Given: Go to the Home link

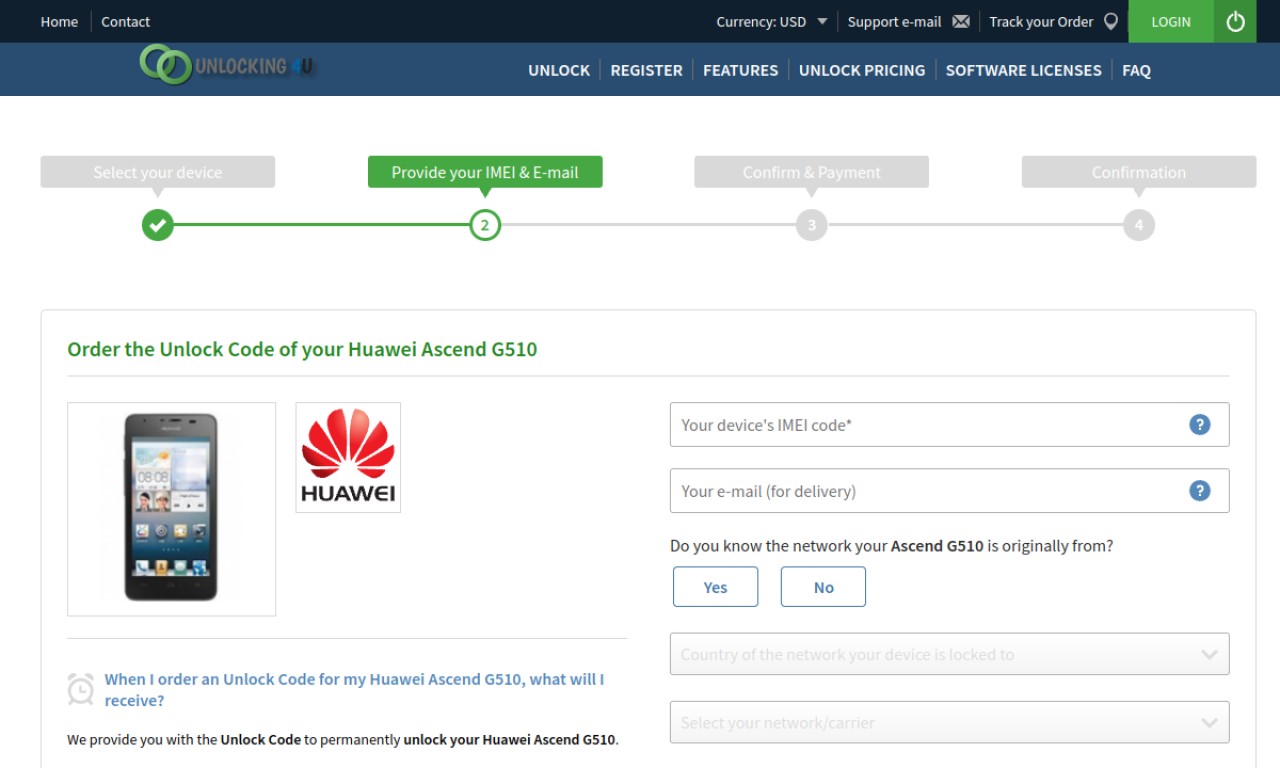Looking at the screenshot, I should pyautogui.click(x=59, y=21).
